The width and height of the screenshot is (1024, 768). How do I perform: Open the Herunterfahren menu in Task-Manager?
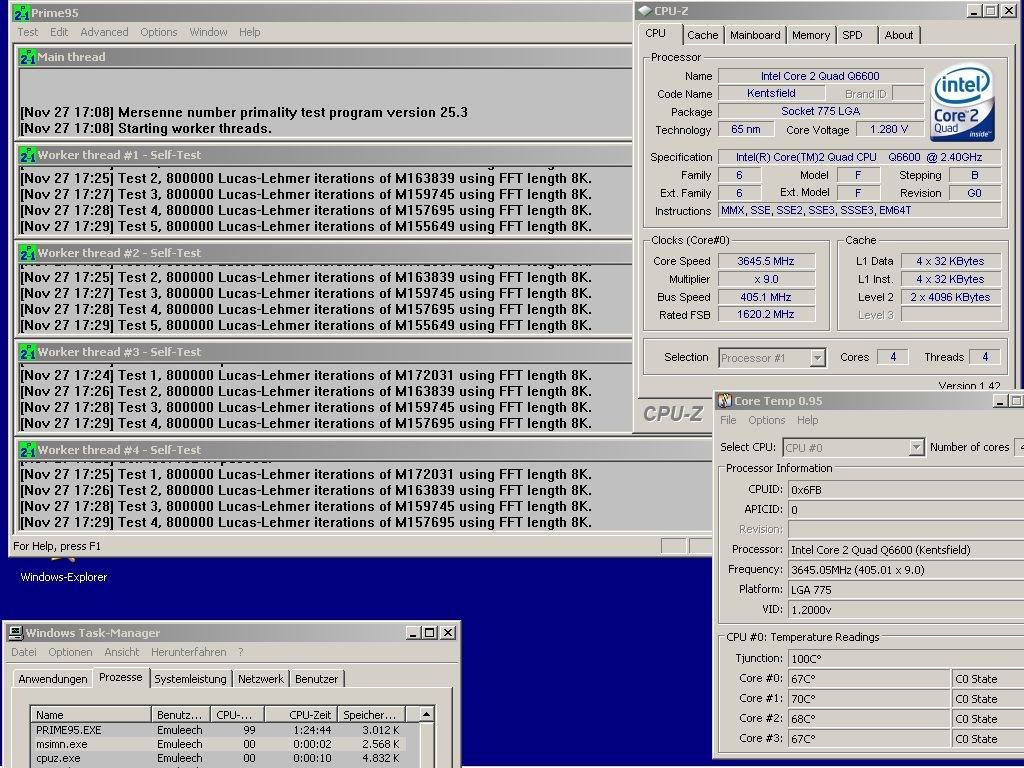pos(189,652)
